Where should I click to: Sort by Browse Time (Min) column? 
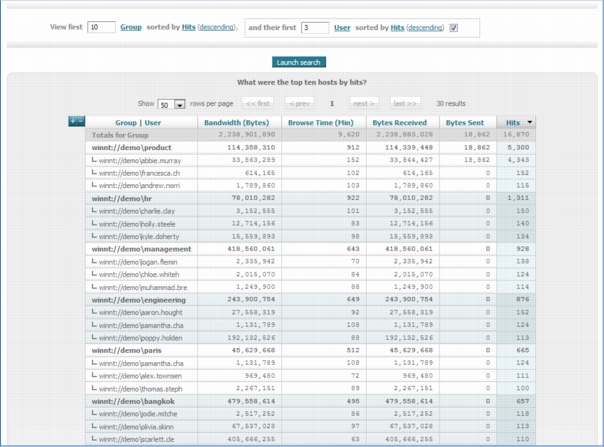coord(320,123)
